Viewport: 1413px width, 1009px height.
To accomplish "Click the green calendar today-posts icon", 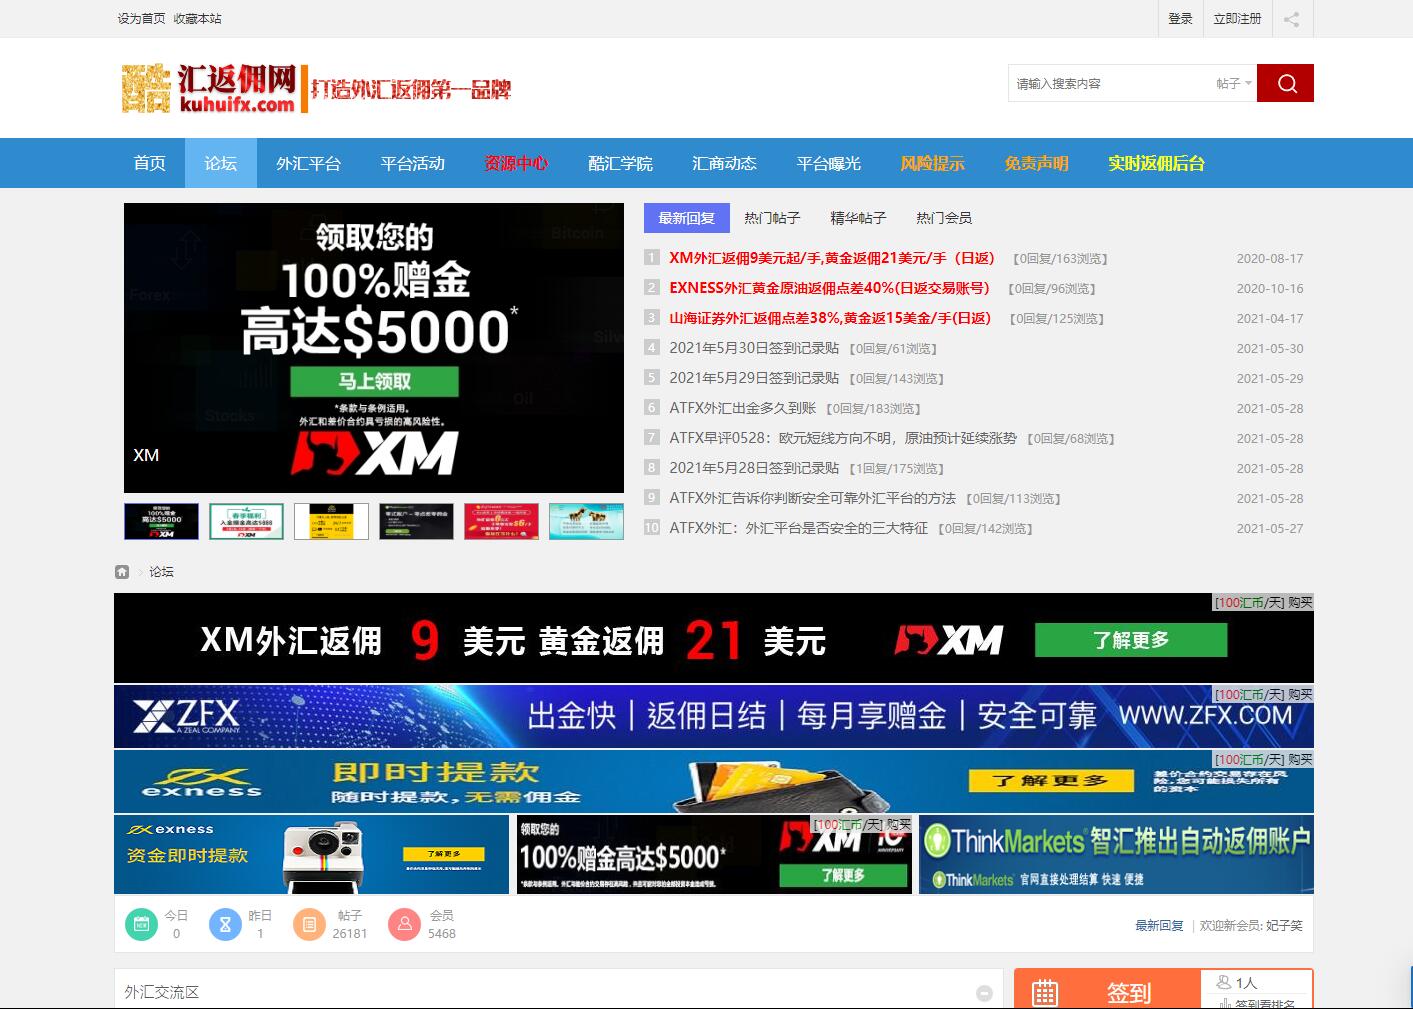I will [x=141, y=924].
